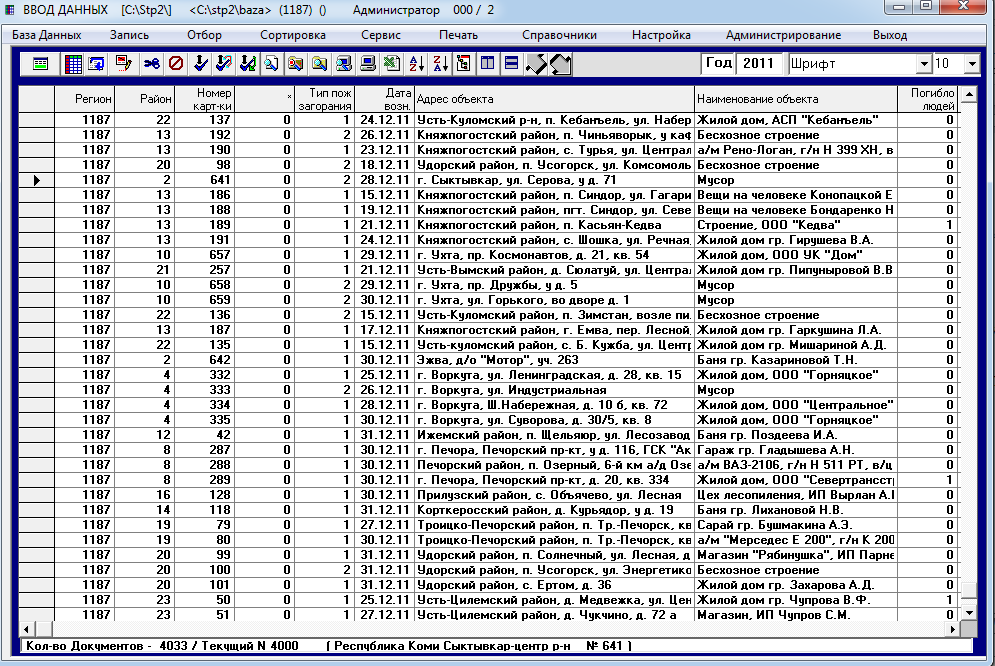Click the Регион column header

pos(84,99)
